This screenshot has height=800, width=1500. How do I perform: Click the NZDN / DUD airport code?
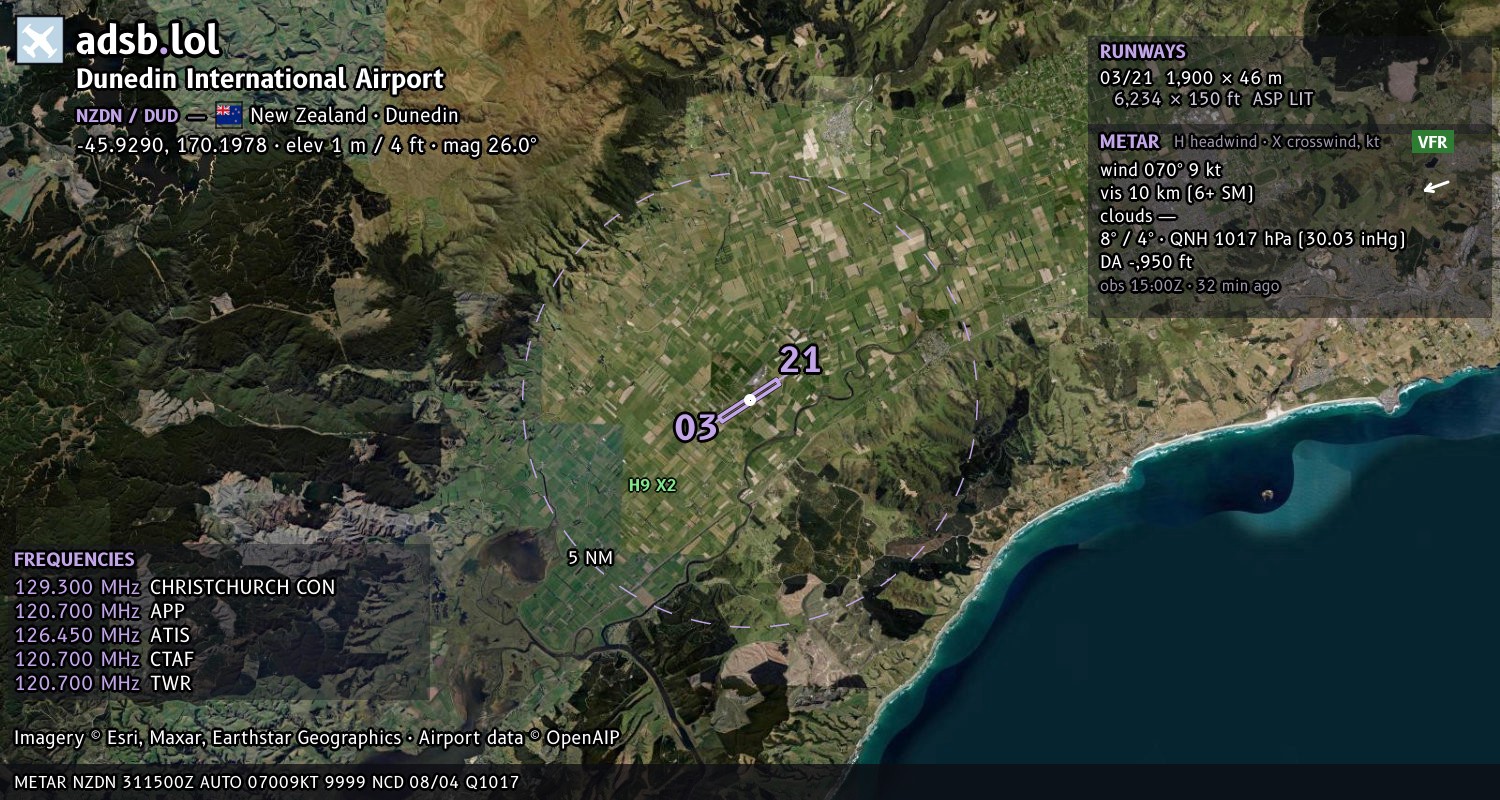127,115
